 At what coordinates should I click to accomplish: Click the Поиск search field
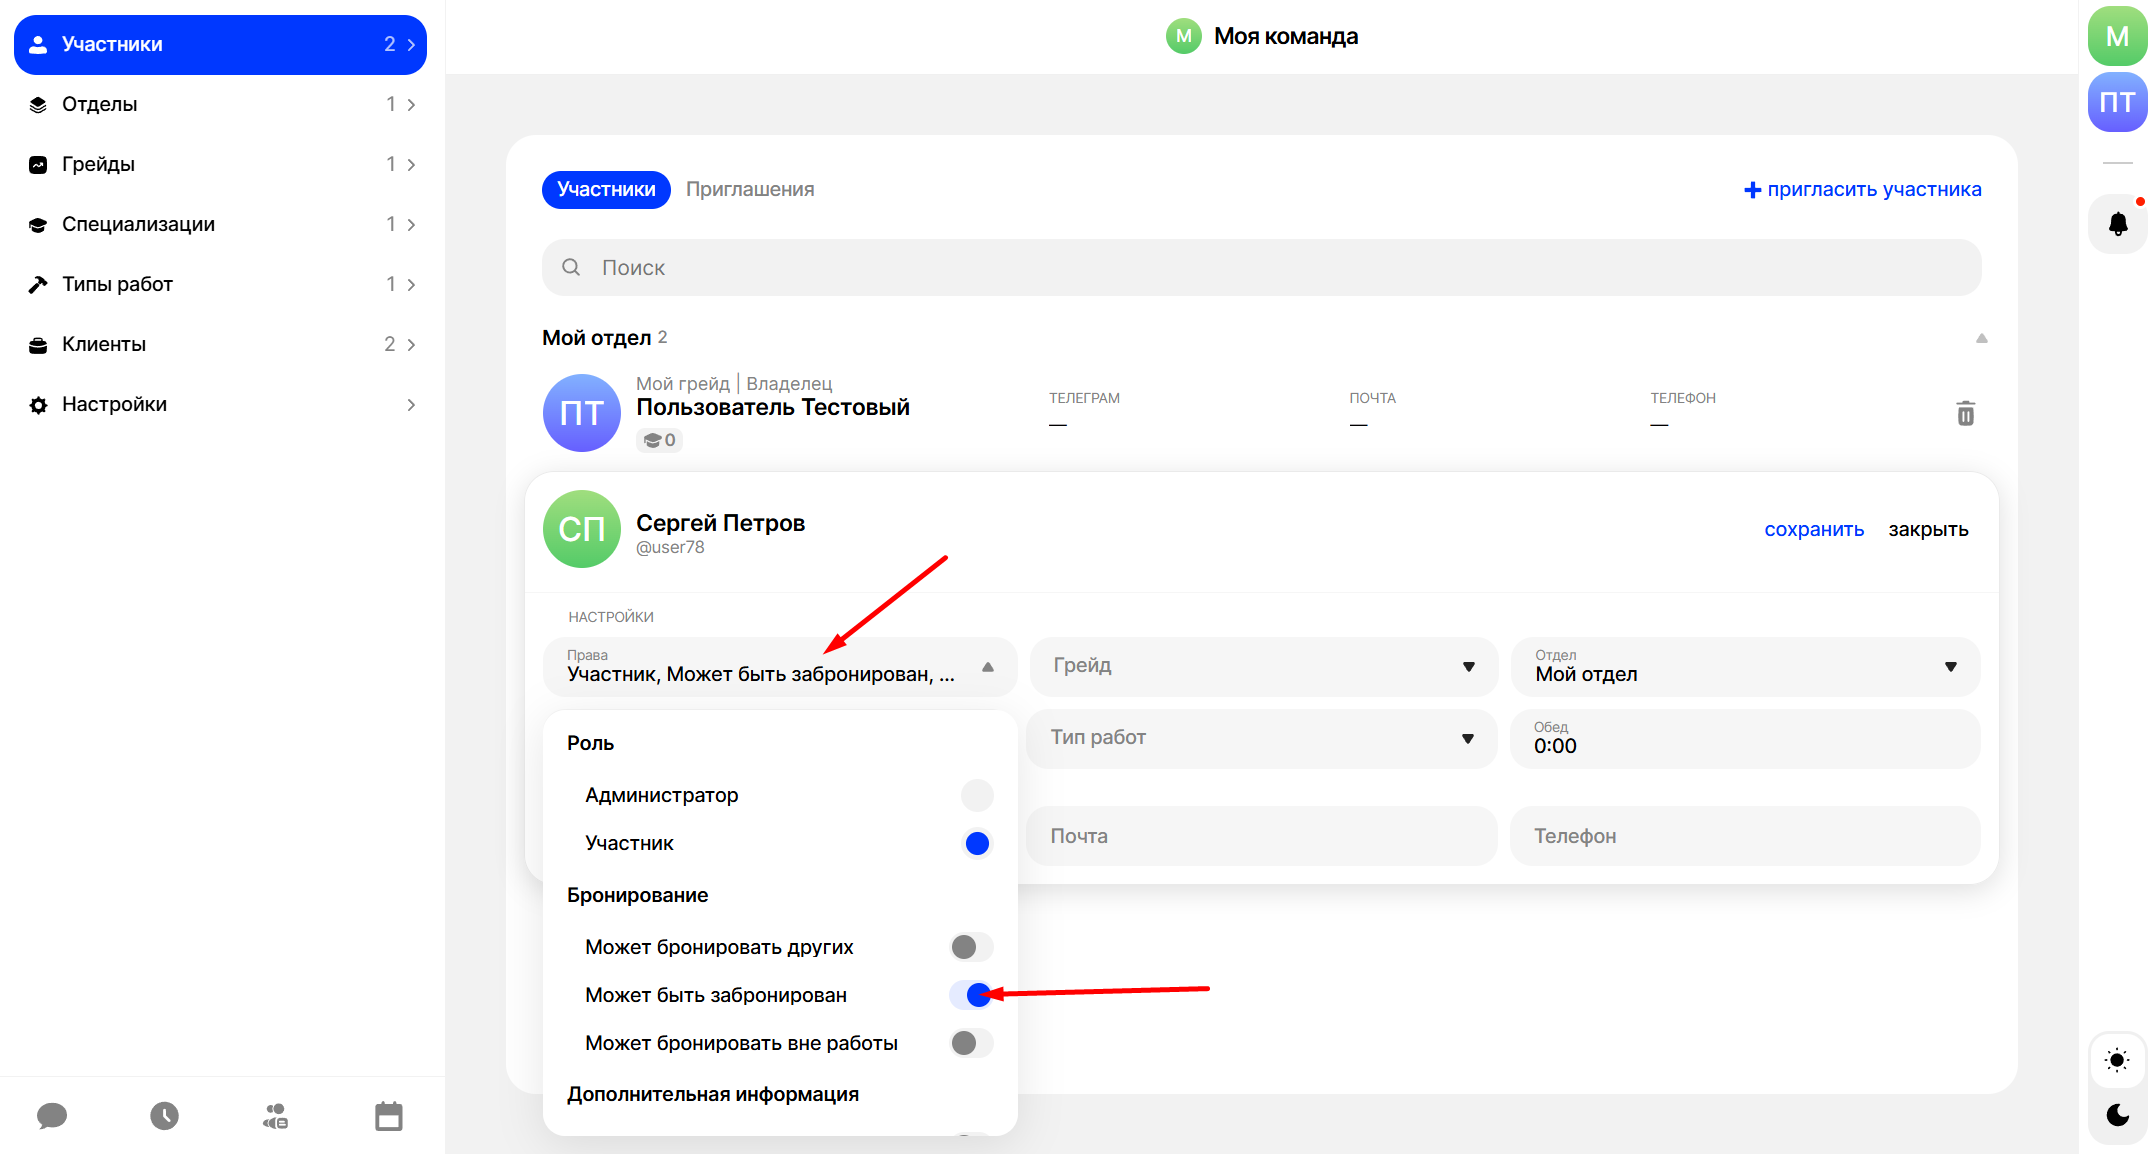1260,267
